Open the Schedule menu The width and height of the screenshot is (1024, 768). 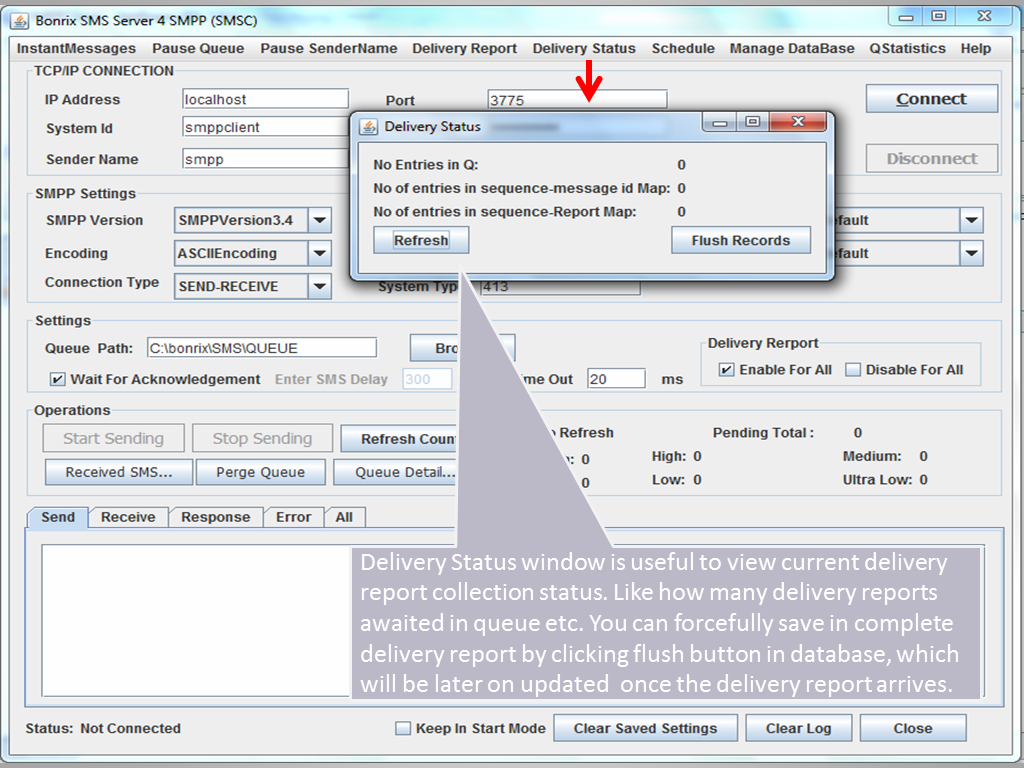(x=683, y=48)
